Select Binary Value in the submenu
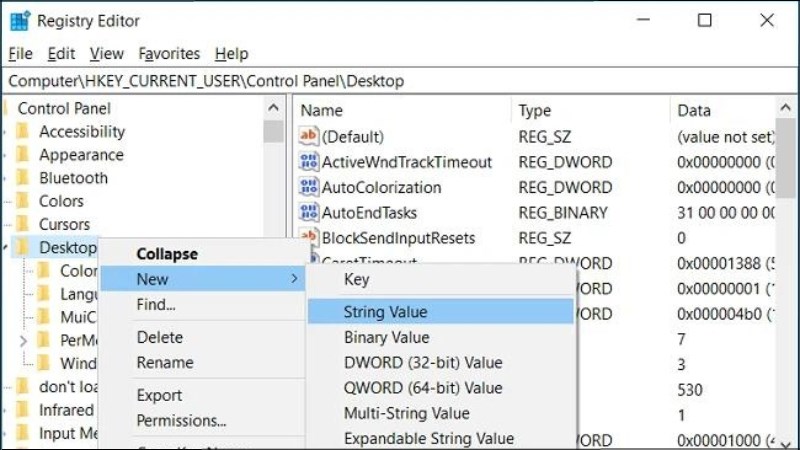This screenshot has height=450, width=800. coord(441,337)
